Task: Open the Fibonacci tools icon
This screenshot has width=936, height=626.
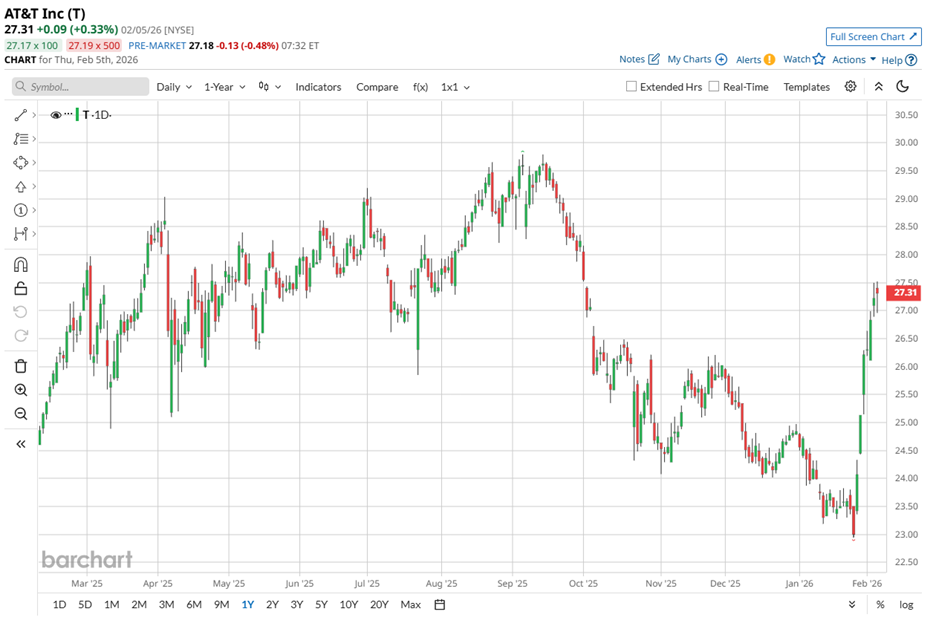Action: click(20, 138)
